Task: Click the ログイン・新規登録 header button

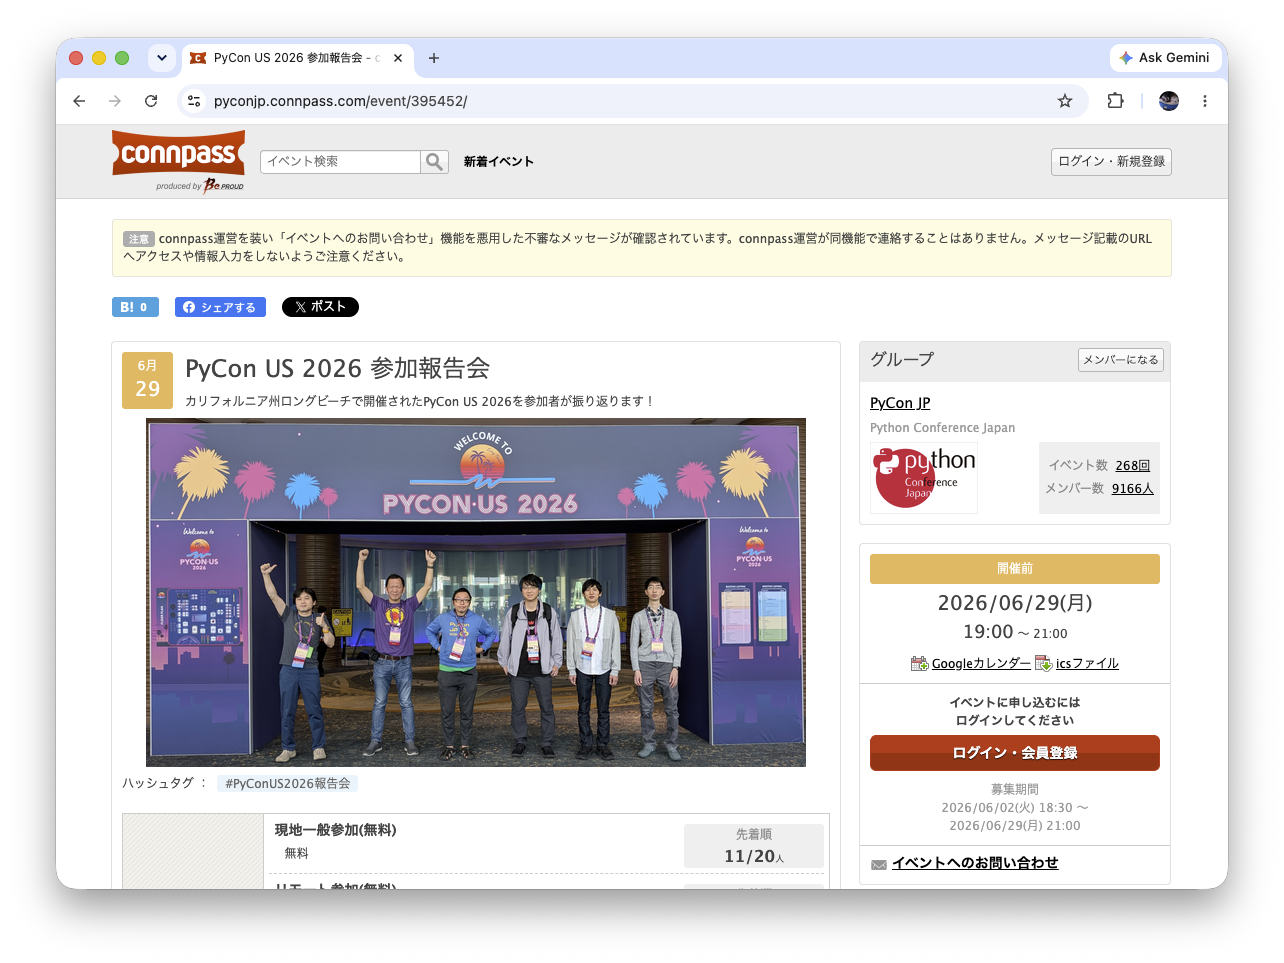Action: point(1111,162)
